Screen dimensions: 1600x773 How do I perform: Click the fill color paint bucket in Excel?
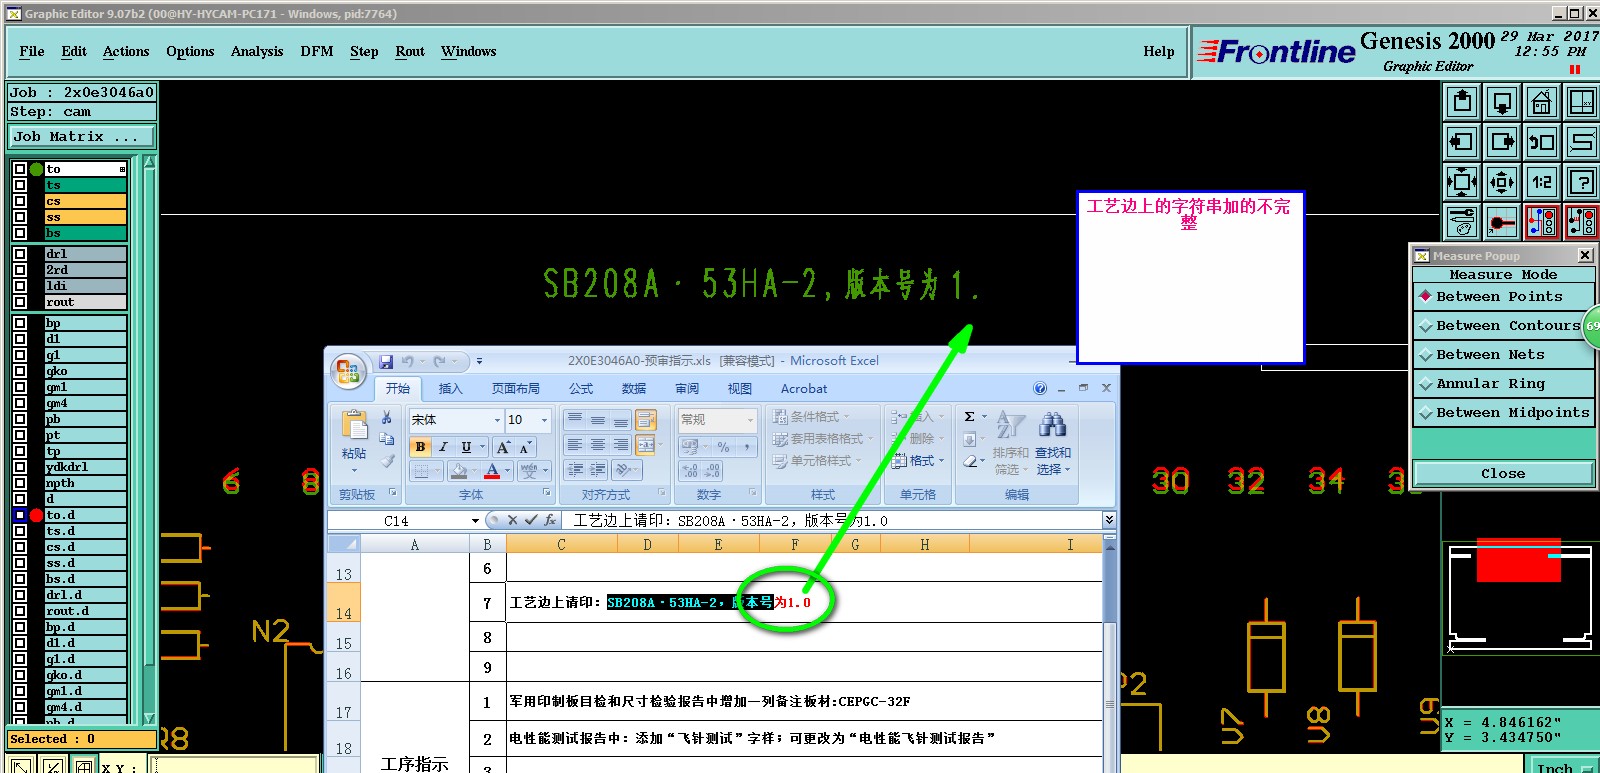458,470
